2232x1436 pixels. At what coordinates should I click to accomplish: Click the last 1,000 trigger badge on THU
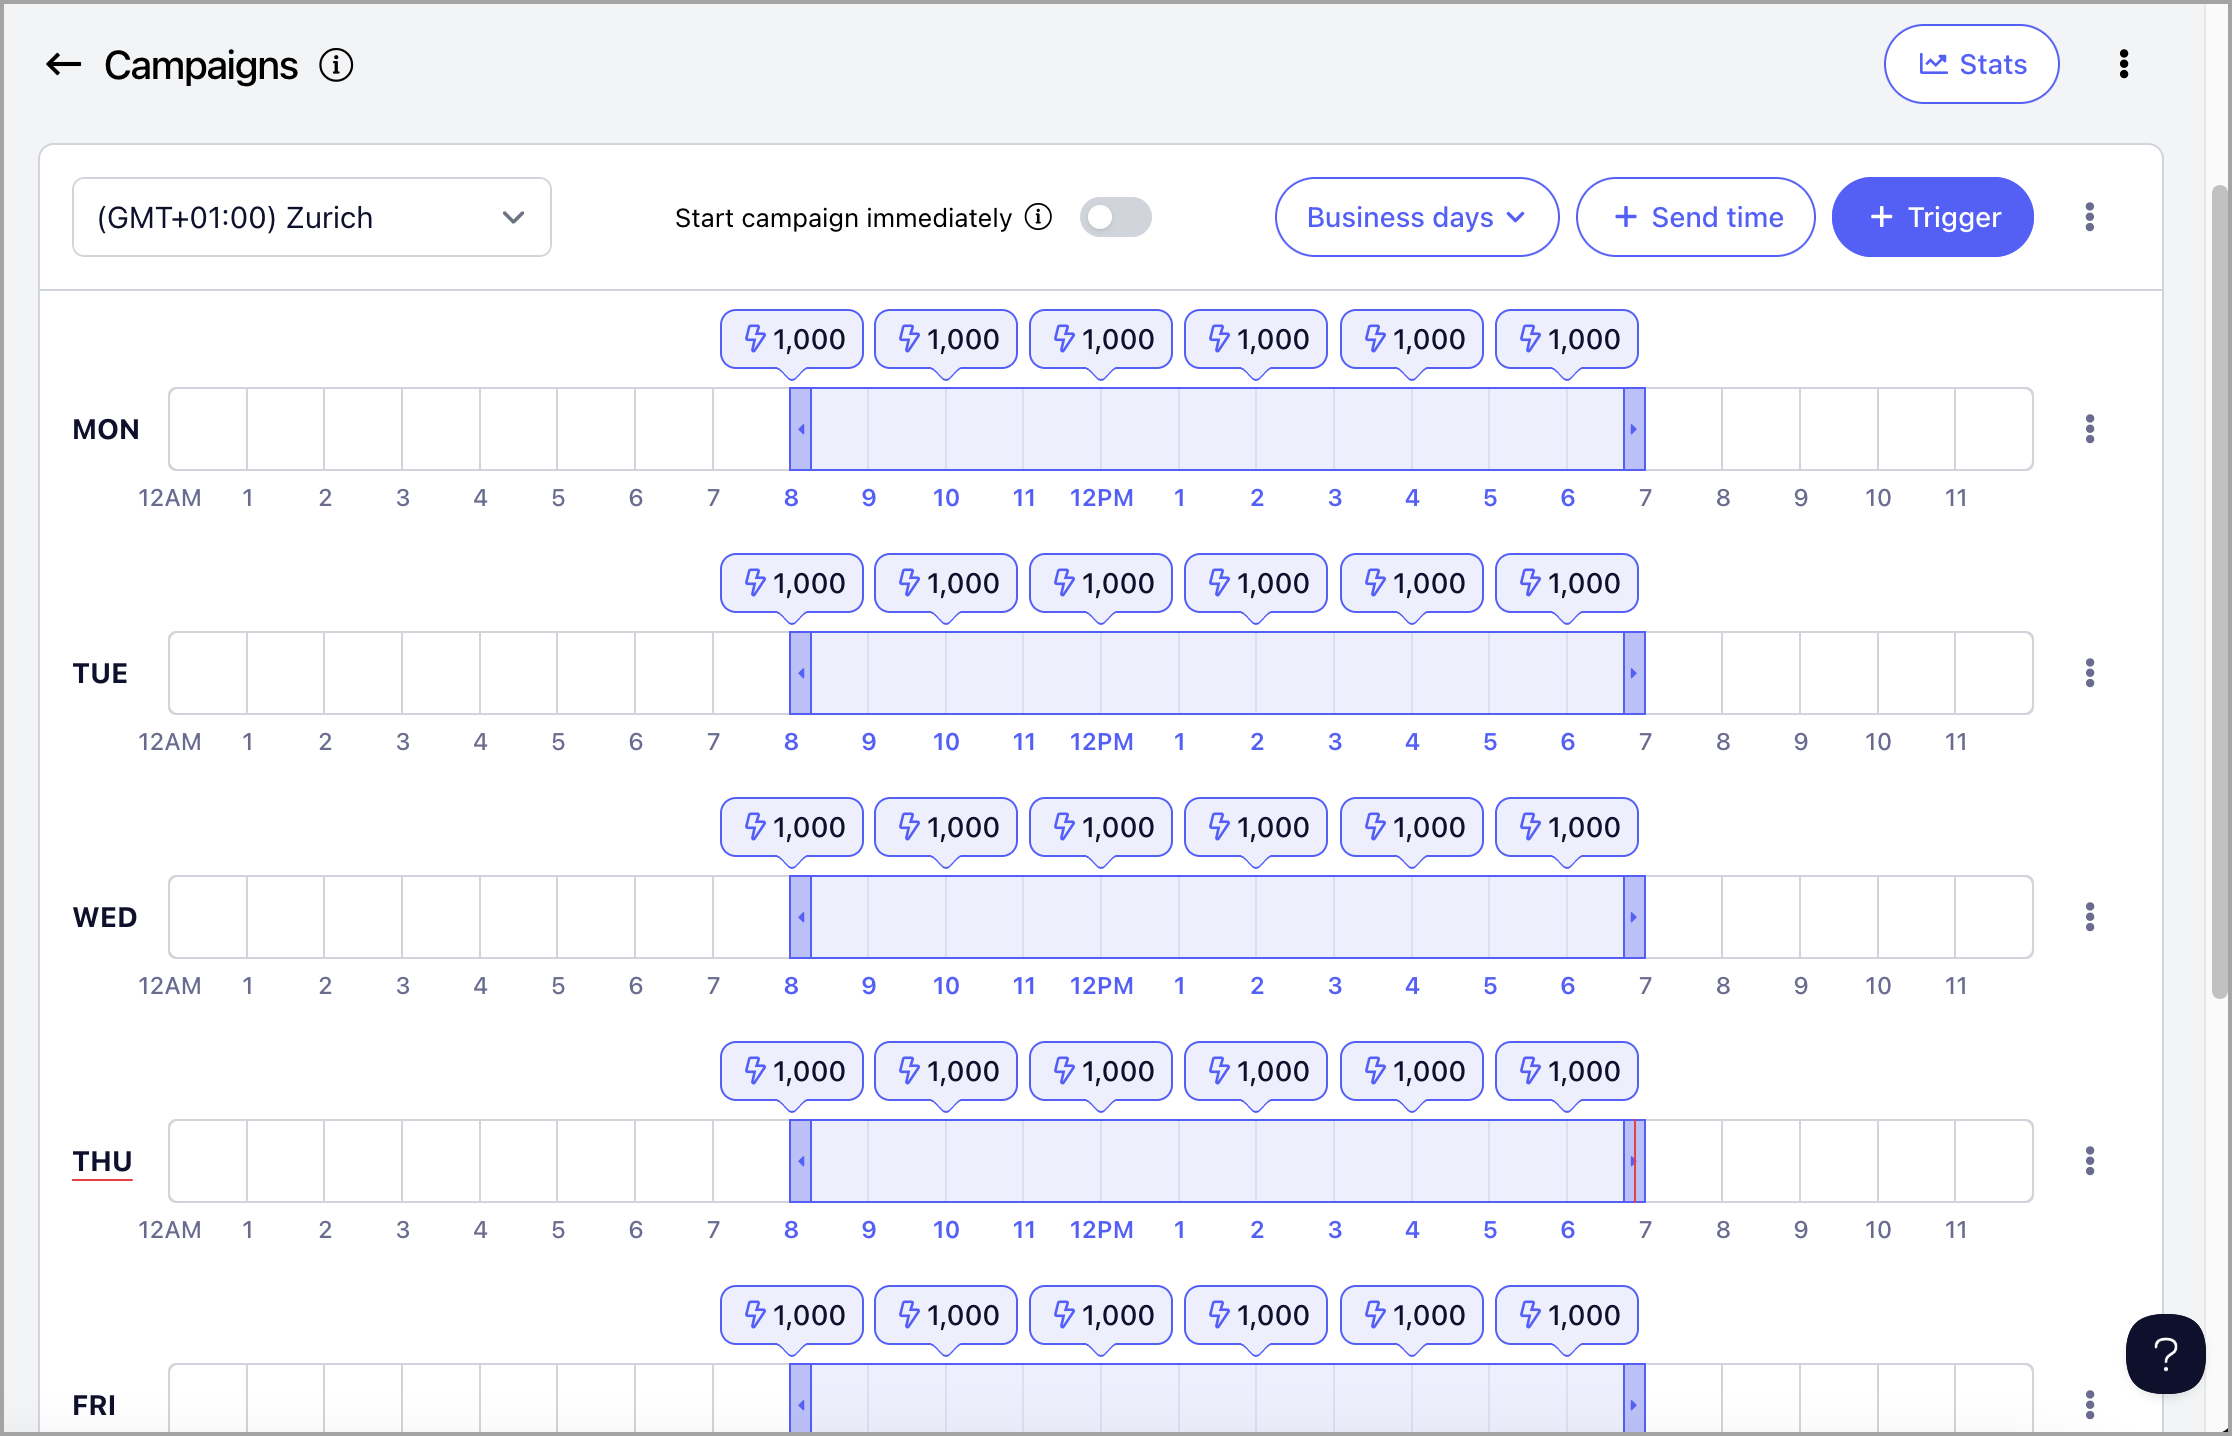pos(1567,1071)
